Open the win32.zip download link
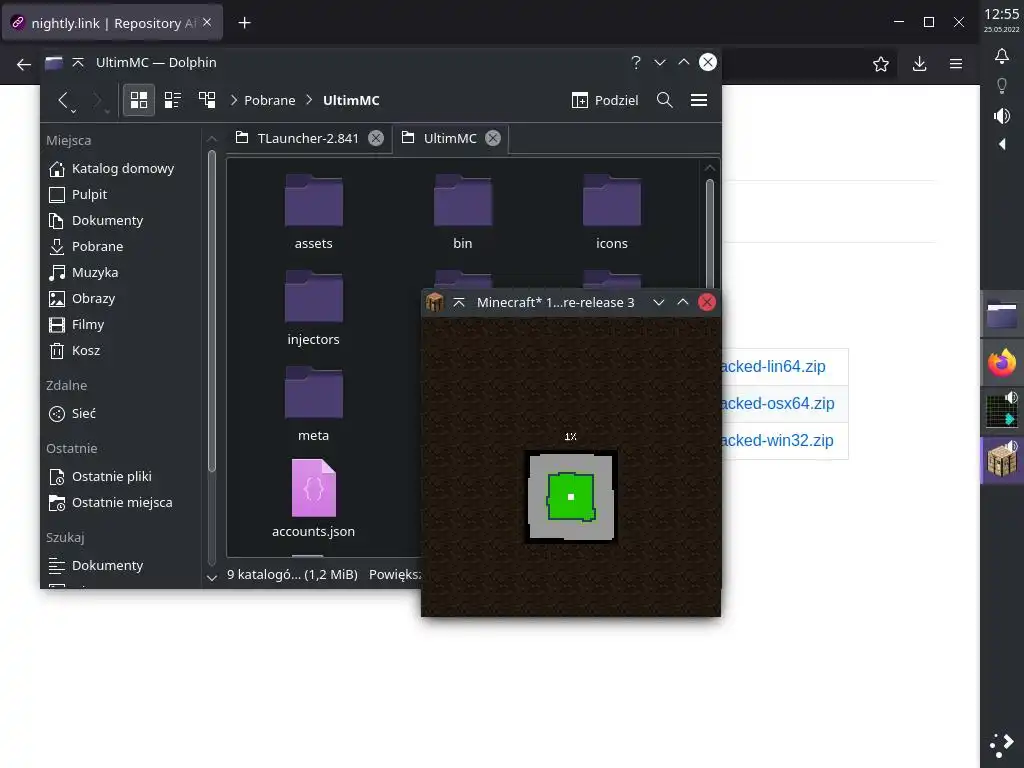This screenshot has width=1024, height=768. pyautogui.click(x=777, y=441)
